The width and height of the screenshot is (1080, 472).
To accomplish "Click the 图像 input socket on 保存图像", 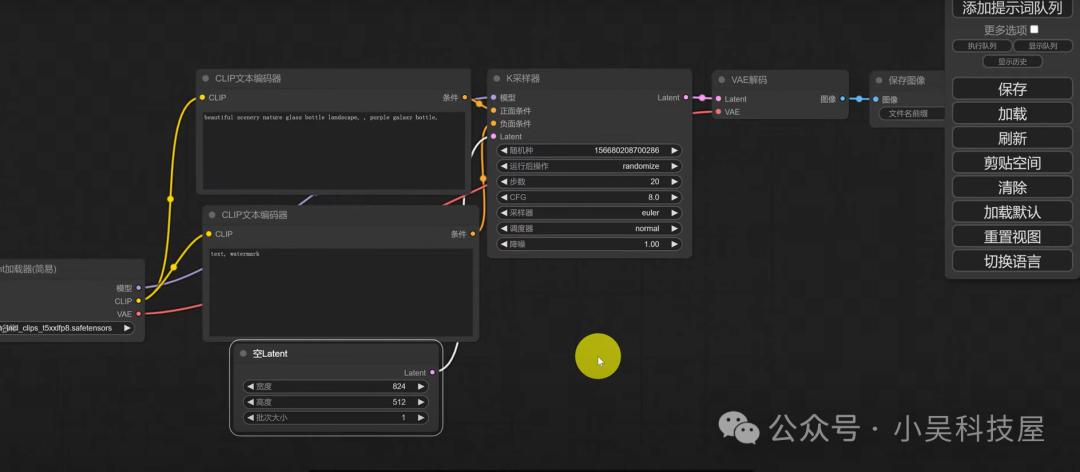I will pyautogui.click(x=875, y=99).
